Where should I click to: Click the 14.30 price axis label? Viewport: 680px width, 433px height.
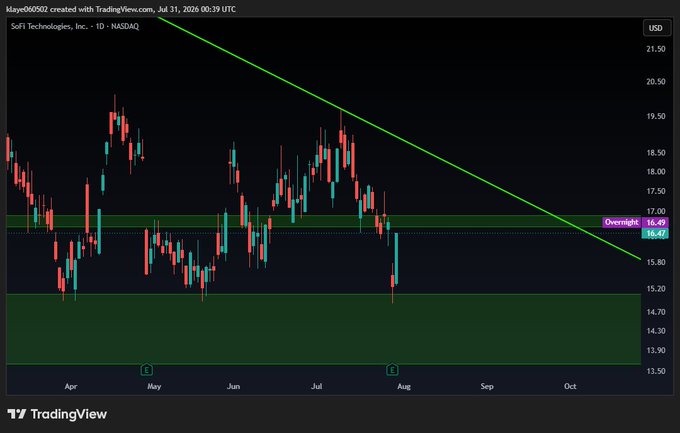[x=655, y=331]
